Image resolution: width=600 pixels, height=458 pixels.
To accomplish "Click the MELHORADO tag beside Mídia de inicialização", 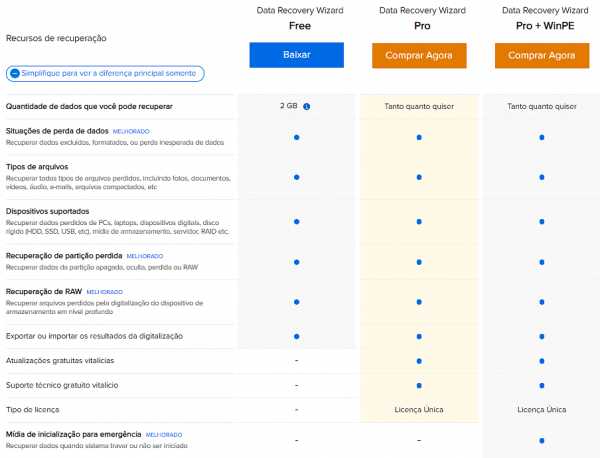I will point(164,435).
